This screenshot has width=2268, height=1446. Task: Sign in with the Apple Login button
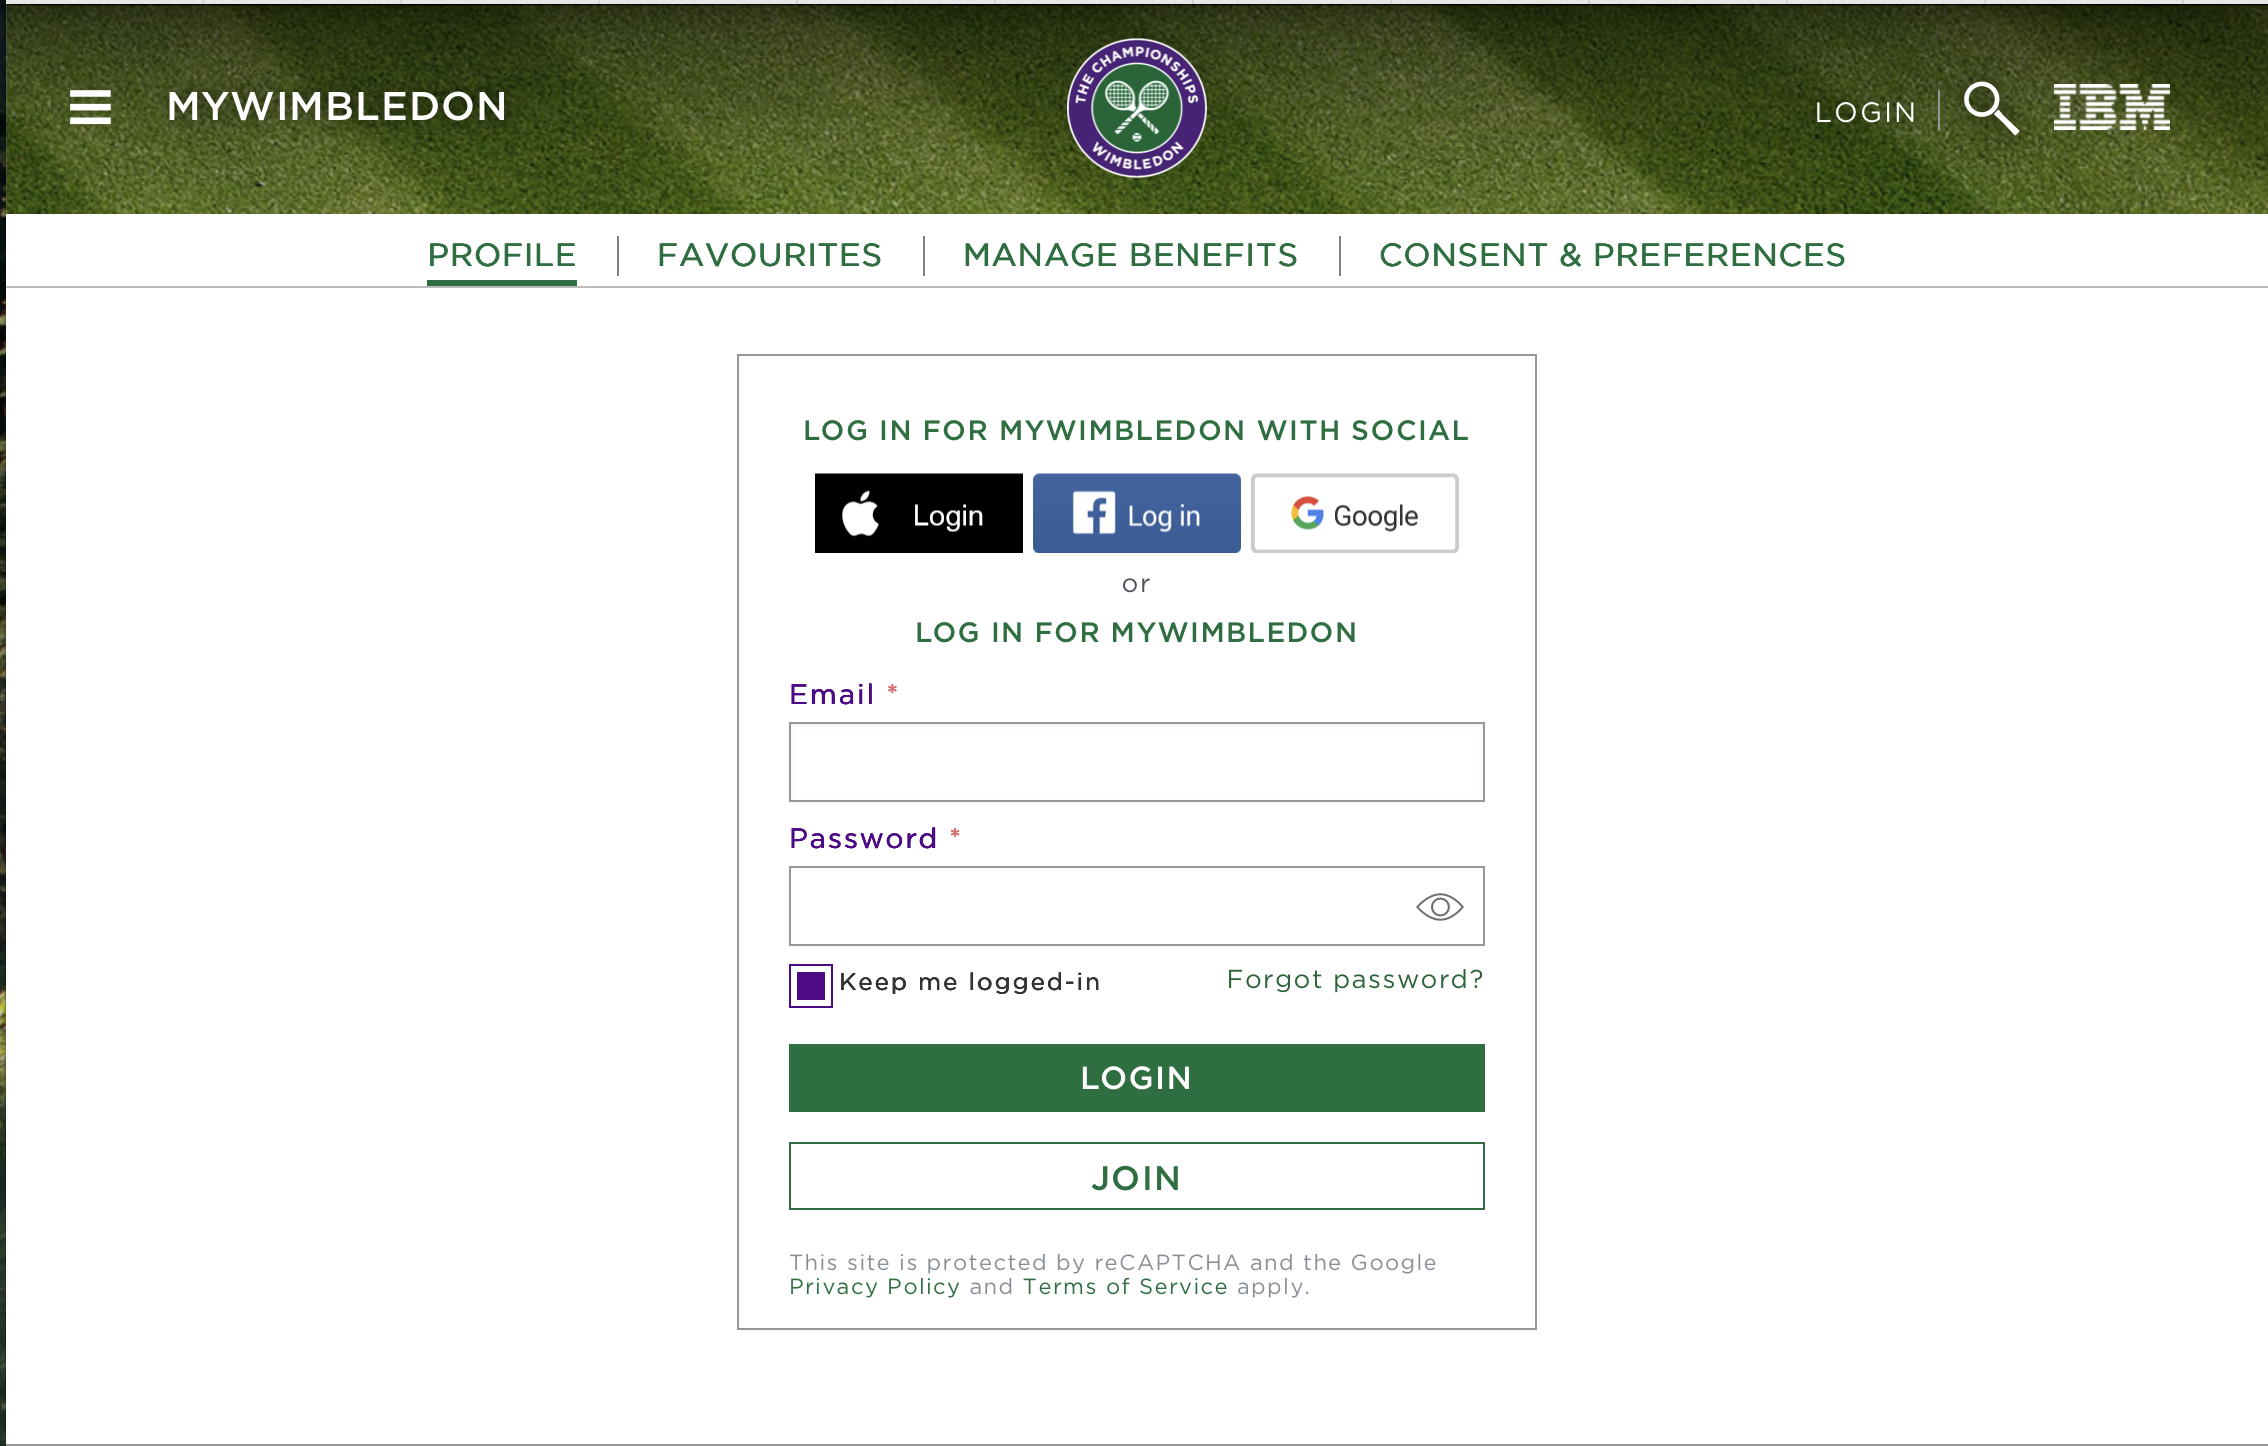918,513
